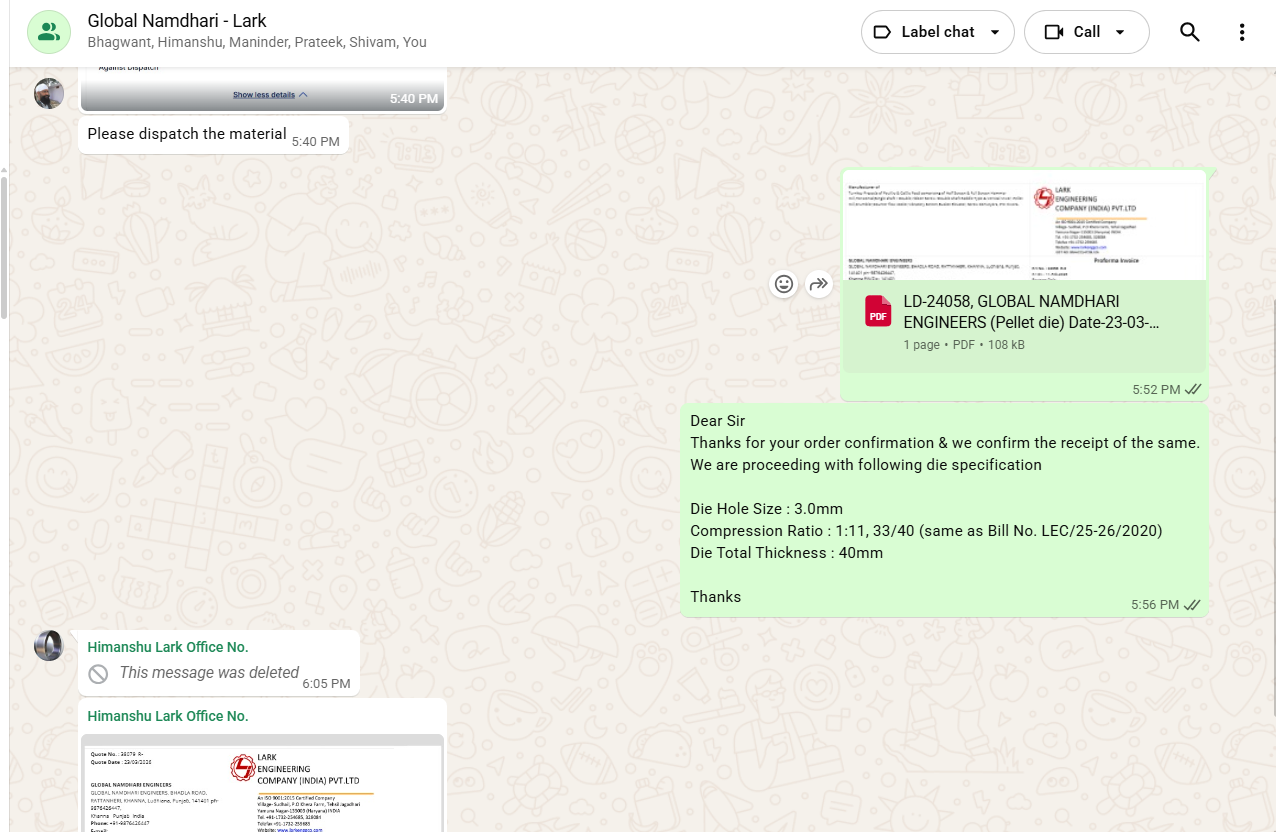The image size is (1276, 832).
Task: Click Himanshu Lark Office No. sender name on deleted message
Action: tap(168, 647)
